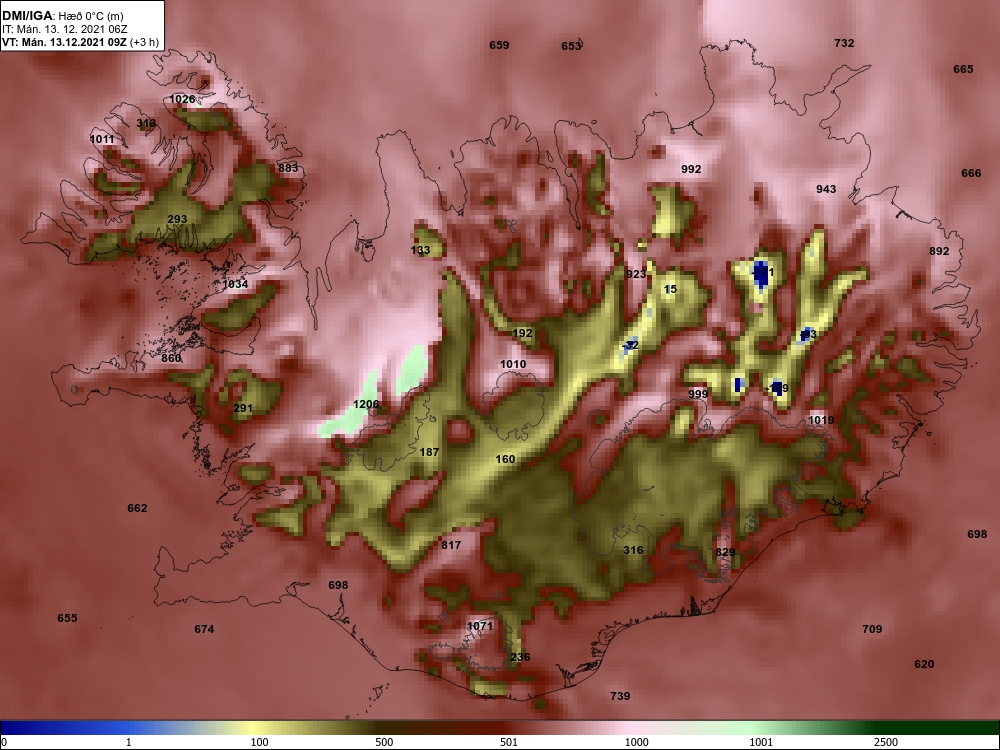This screenshot has height=750, width=1000.
Task: Click the value 732 on the map
Action: pyautogui.click(x=844, y=43)
